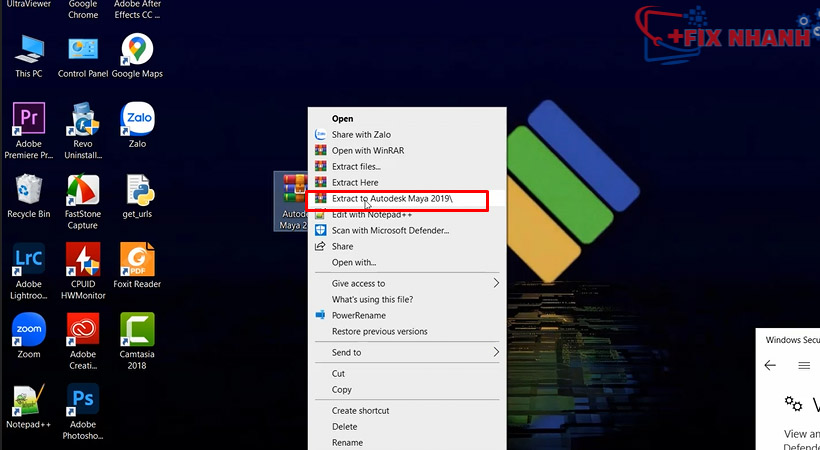Screen dimensions: 820x450
Task: Choose PowerRename option
Action: (x=407, y=316)
